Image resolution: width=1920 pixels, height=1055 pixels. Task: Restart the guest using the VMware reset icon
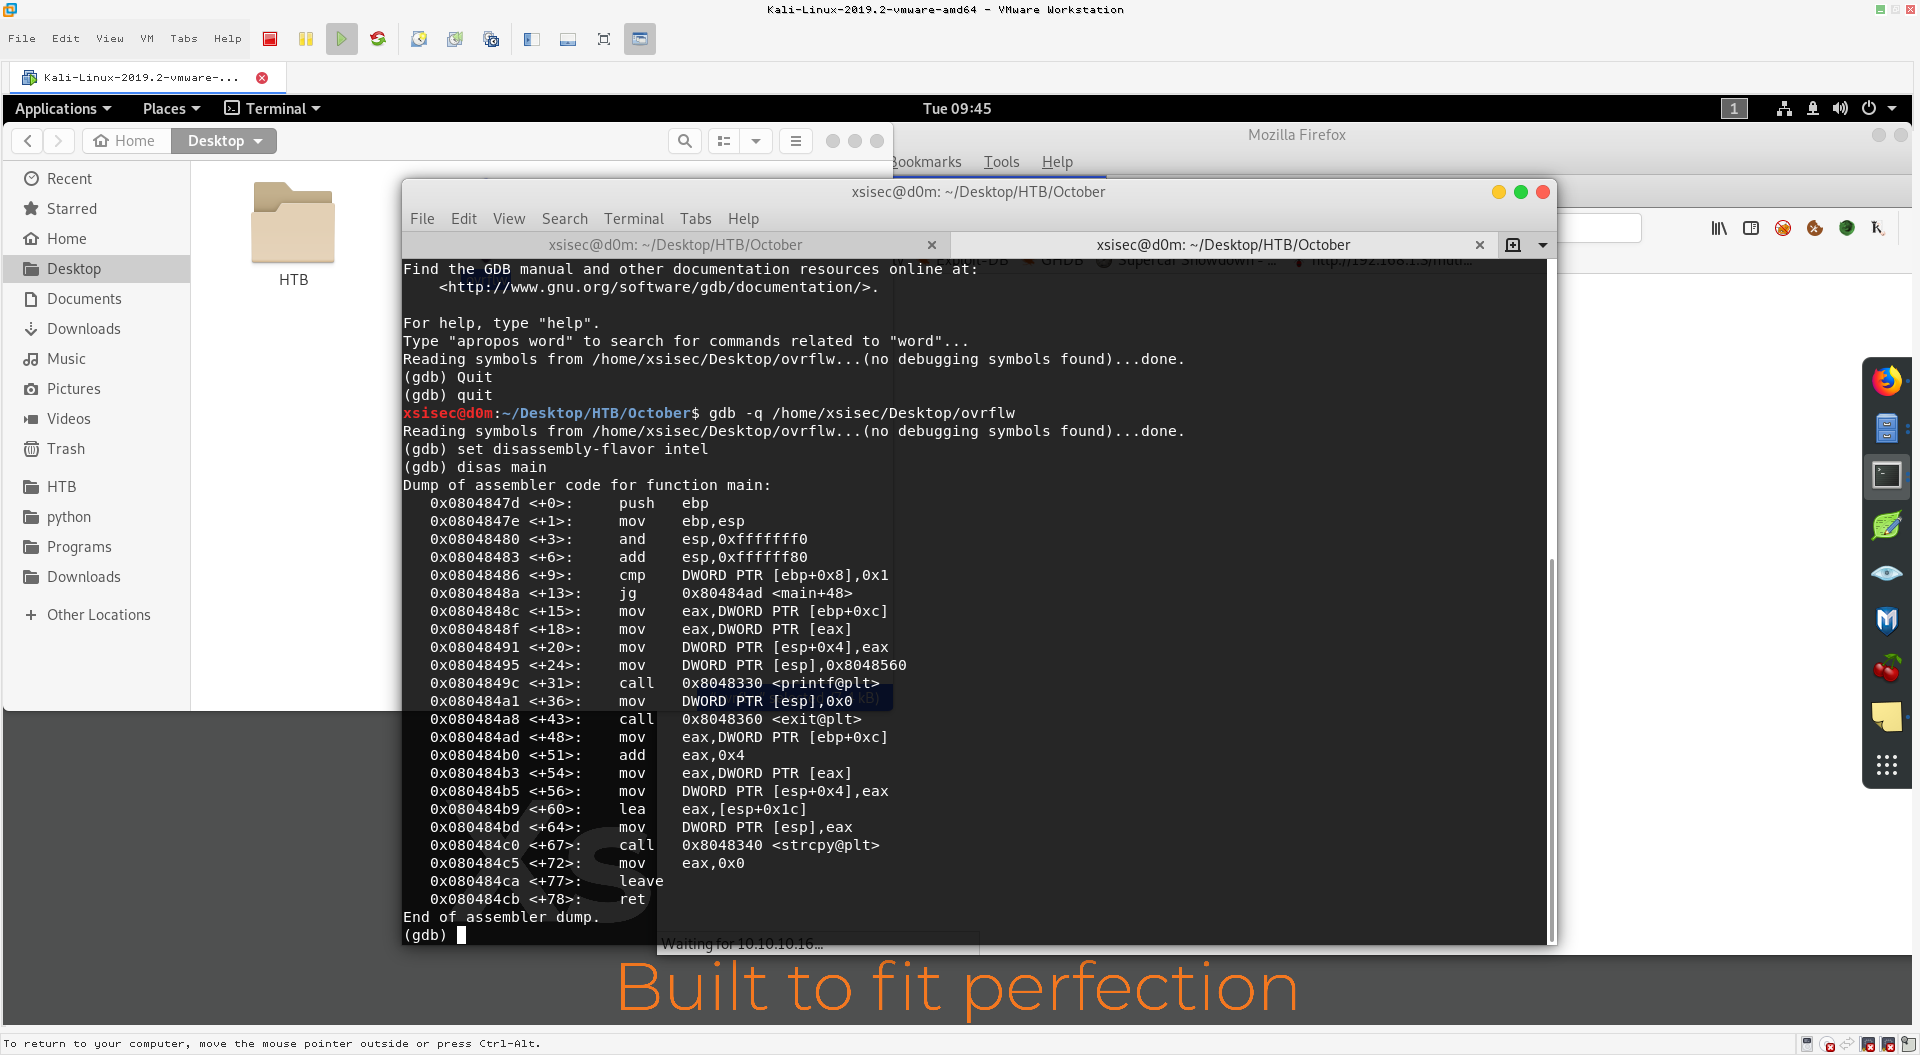[x=378, y=39]
